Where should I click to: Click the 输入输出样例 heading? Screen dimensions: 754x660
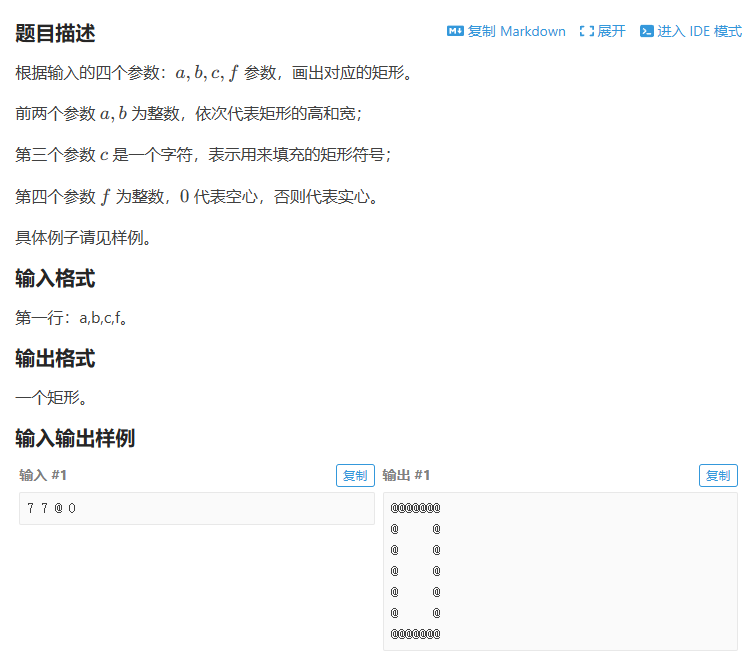coord(75,438)
